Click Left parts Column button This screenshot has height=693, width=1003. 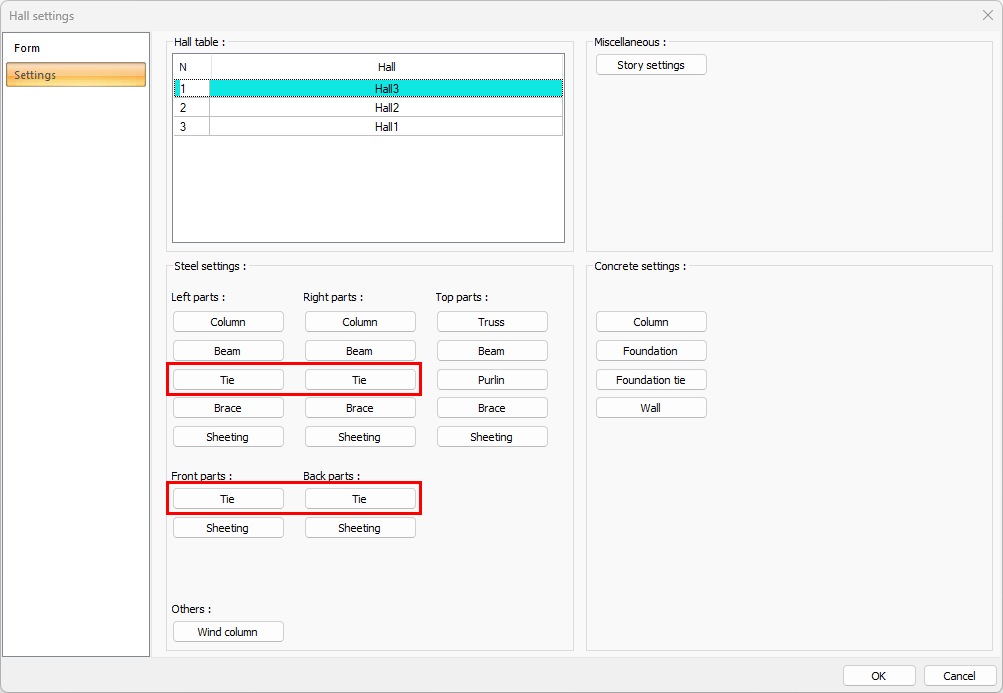(x=228, y=322)
